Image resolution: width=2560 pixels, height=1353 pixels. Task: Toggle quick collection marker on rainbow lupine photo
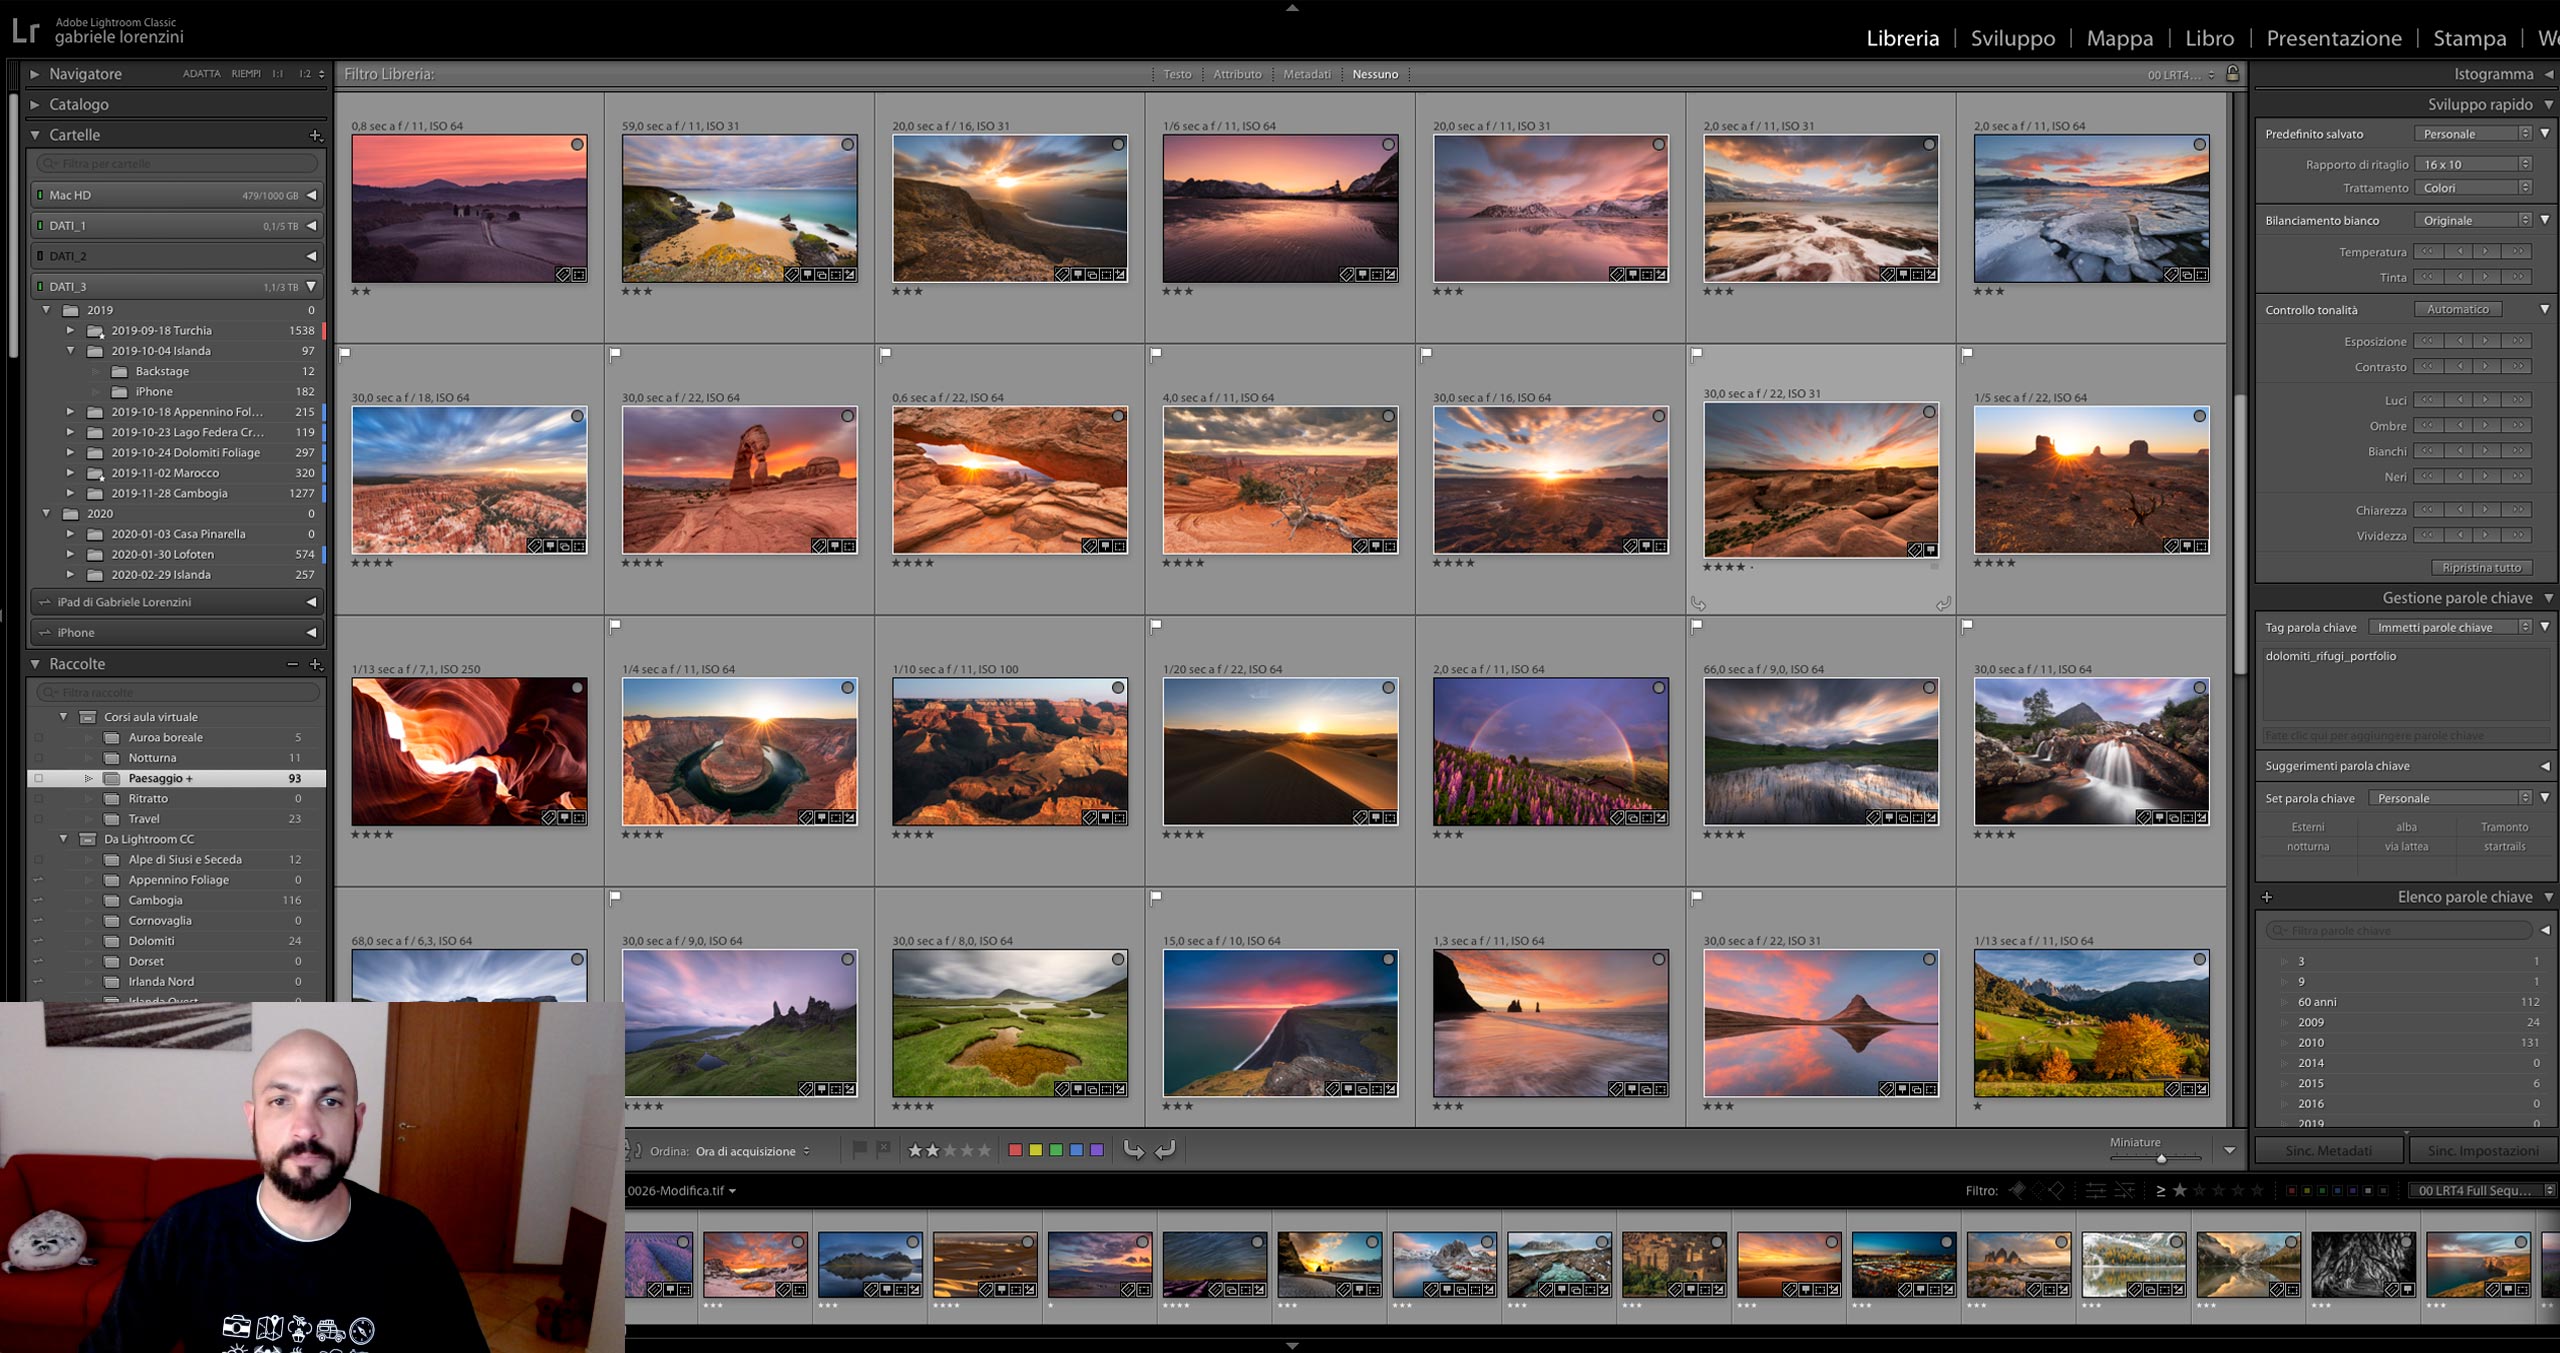tap(1659, 688)
